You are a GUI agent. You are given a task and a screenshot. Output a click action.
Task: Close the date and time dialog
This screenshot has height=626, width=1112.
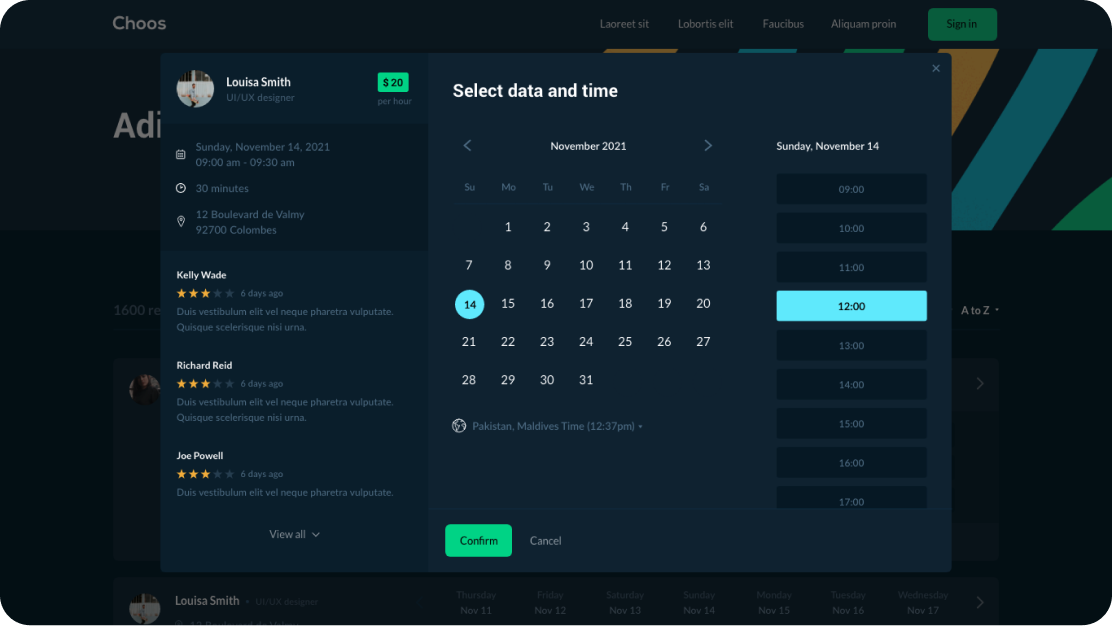click(936, 69)
